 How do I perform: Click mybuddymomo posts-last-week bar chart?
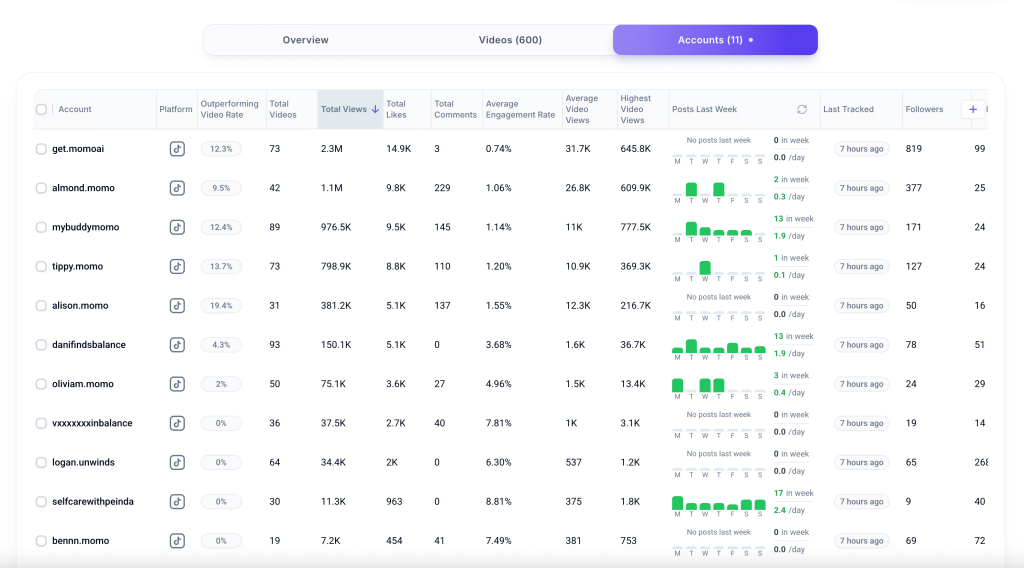point(719,230)
